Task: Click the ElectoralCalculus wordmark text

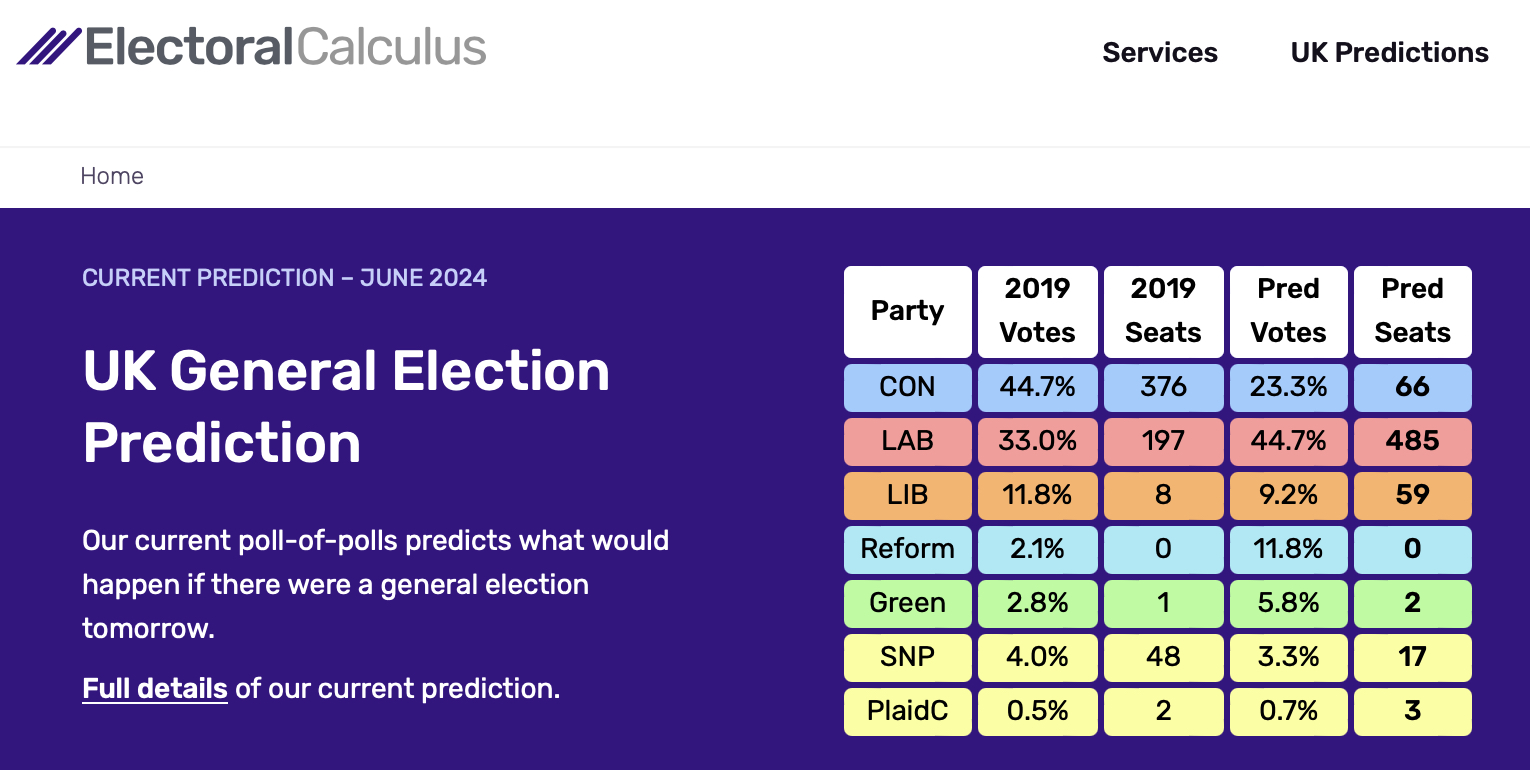Action: [286, 47]
